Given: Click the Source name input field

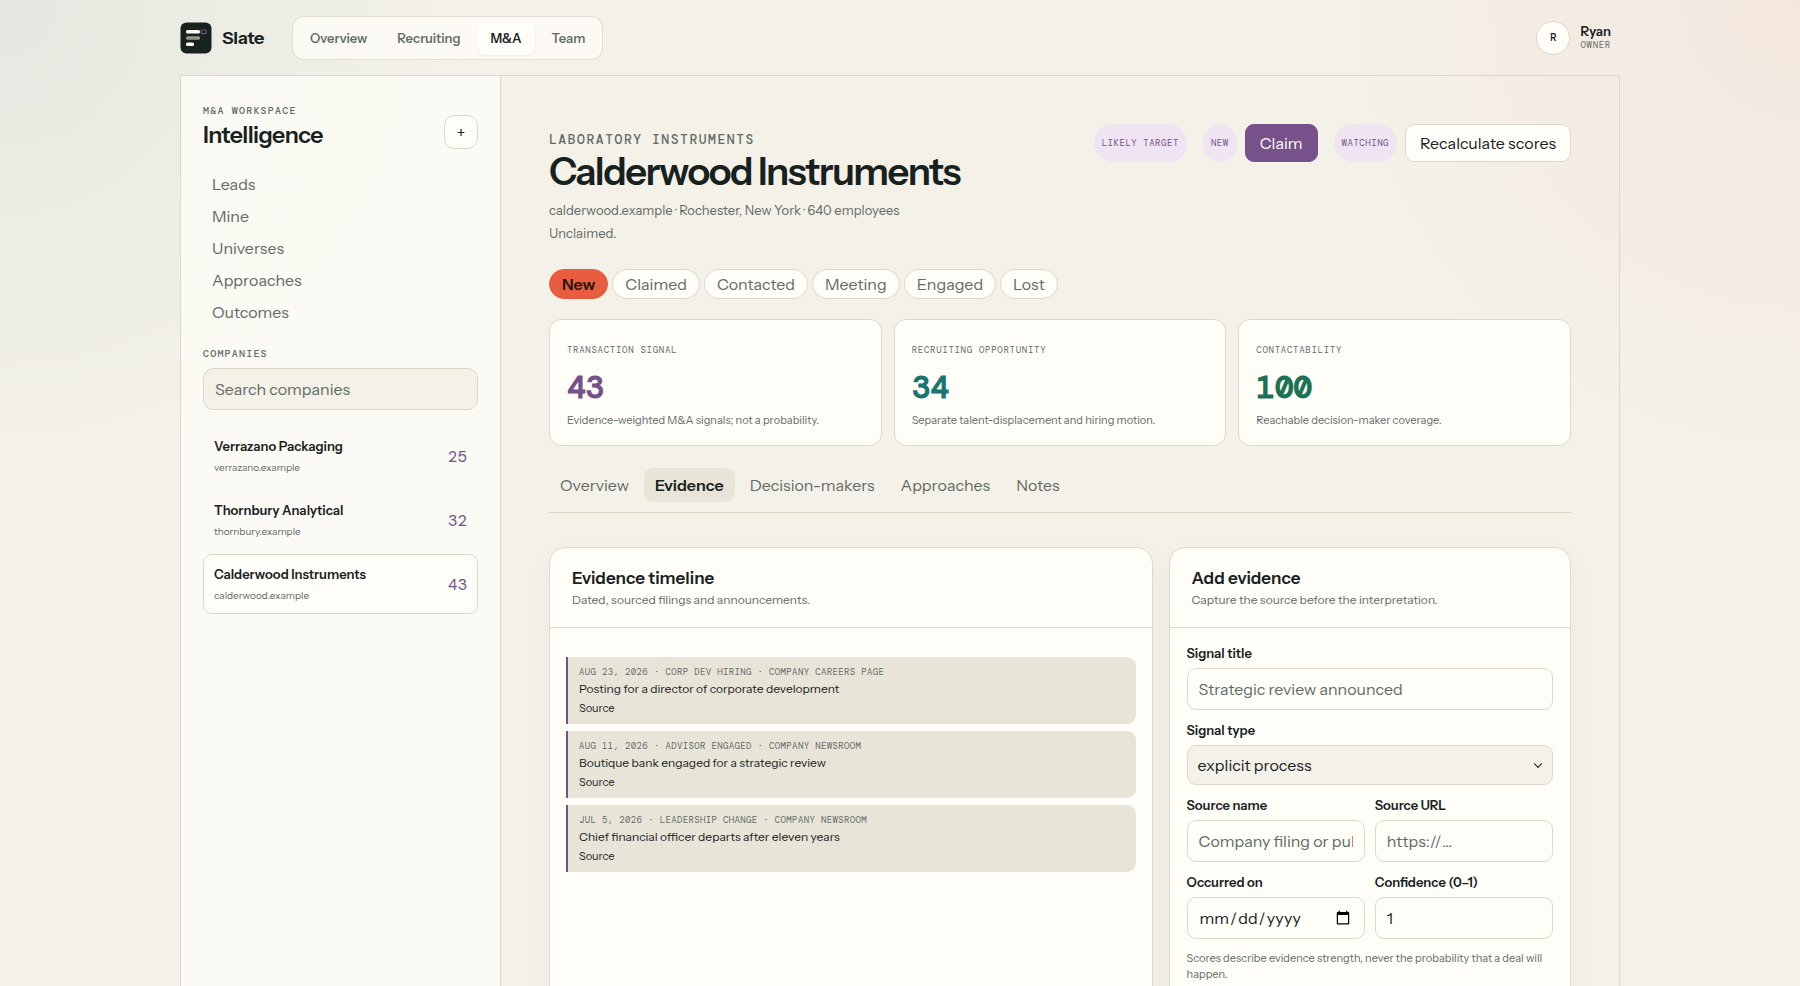Looking at the screenshot, I should pos(1276,841).
